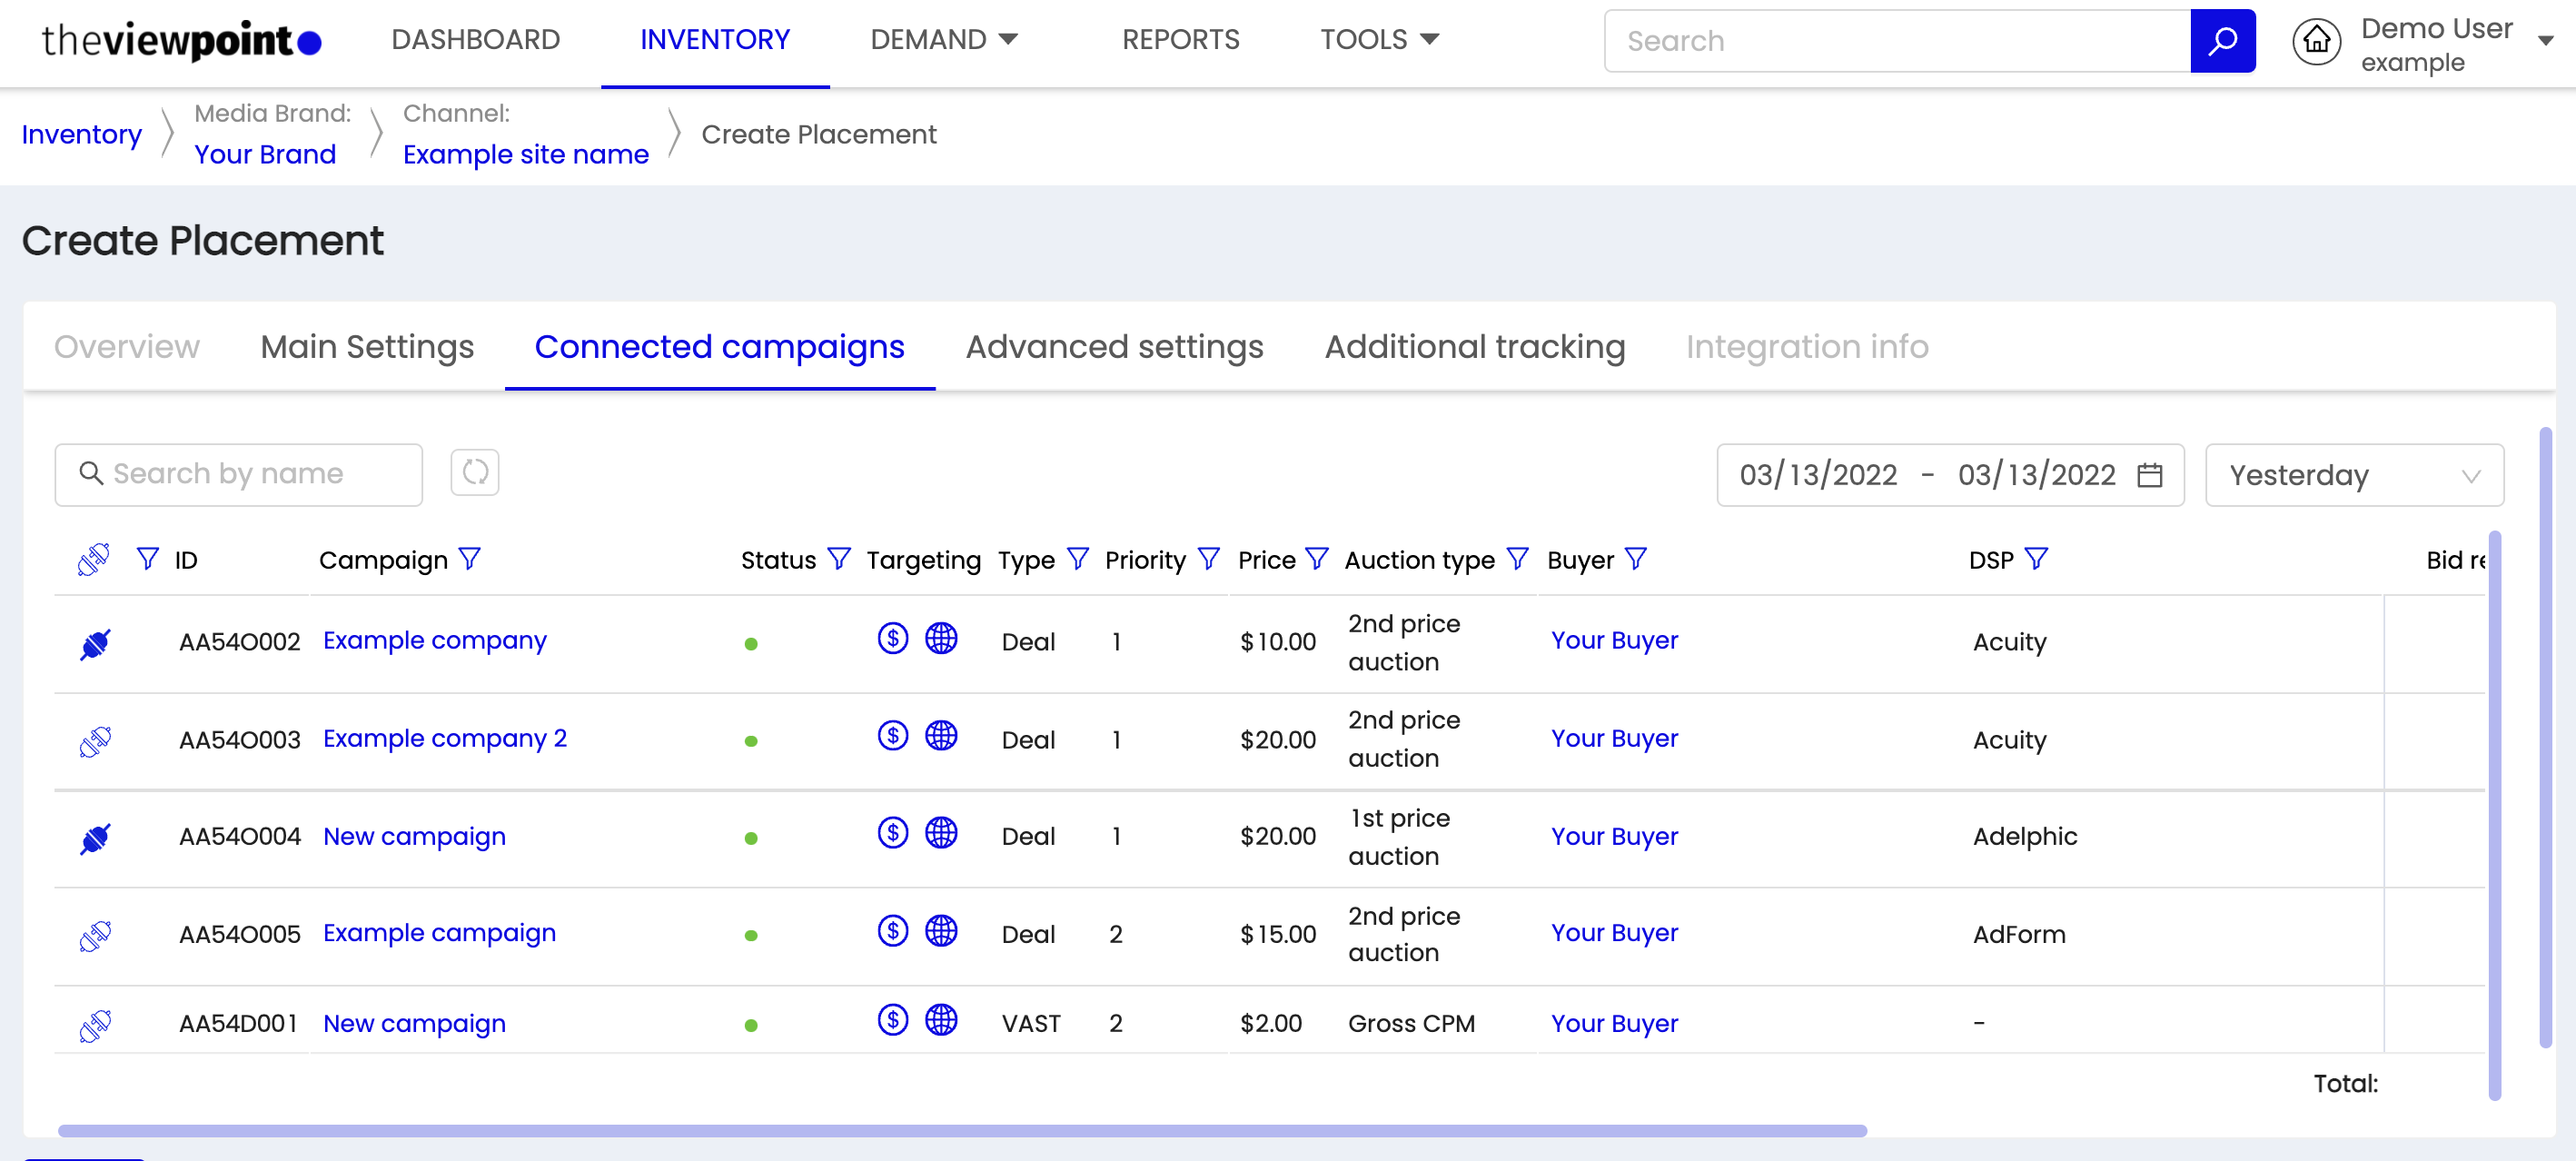The height and width of the screenshot is (1161, 2576).
Task: Click the theviewpoint logo
Action: (x=181, y=41)
